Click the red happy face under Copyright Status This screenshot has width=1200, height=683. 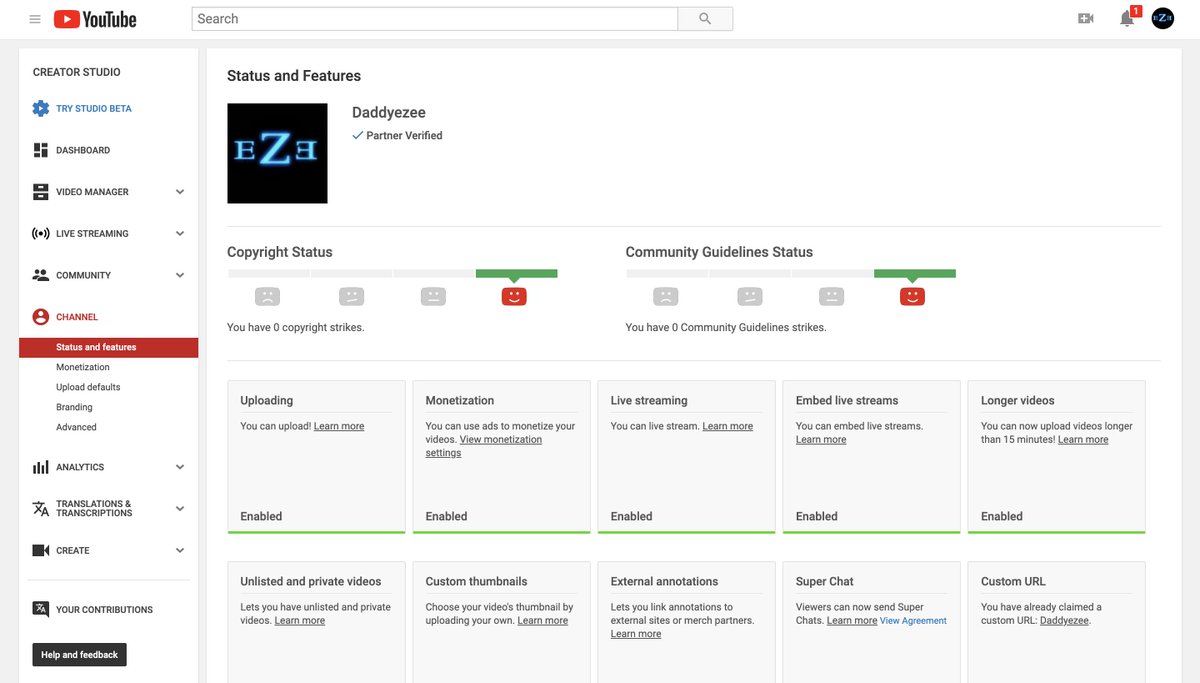pyautogui.click(x=514, y=296)
